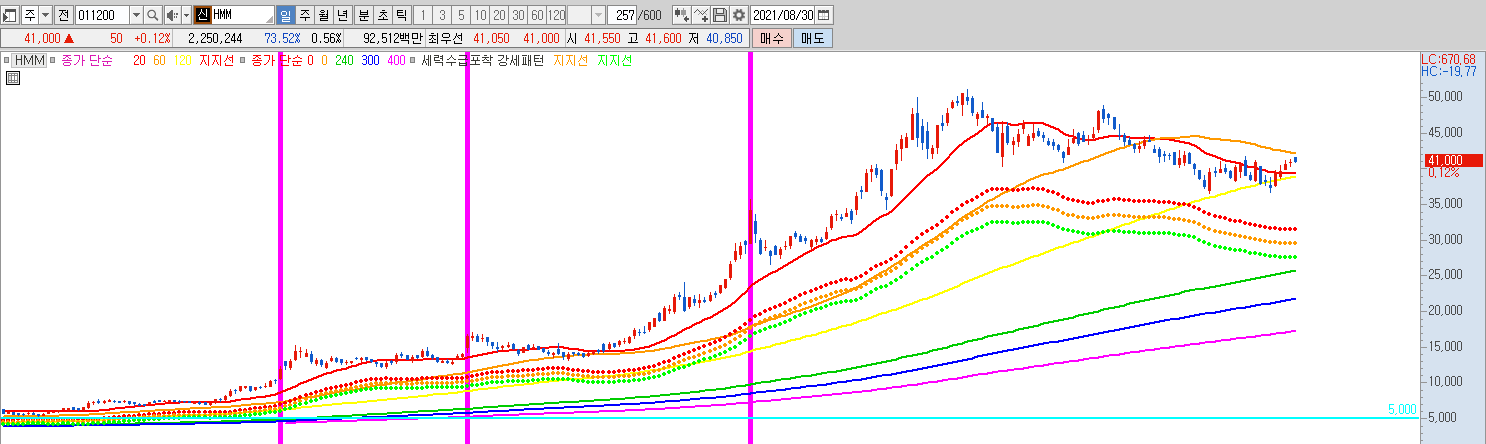Viewport: 1486px width, 444px height.
Task: Click the grid table icon below legend
Action: tap(13, 79)
